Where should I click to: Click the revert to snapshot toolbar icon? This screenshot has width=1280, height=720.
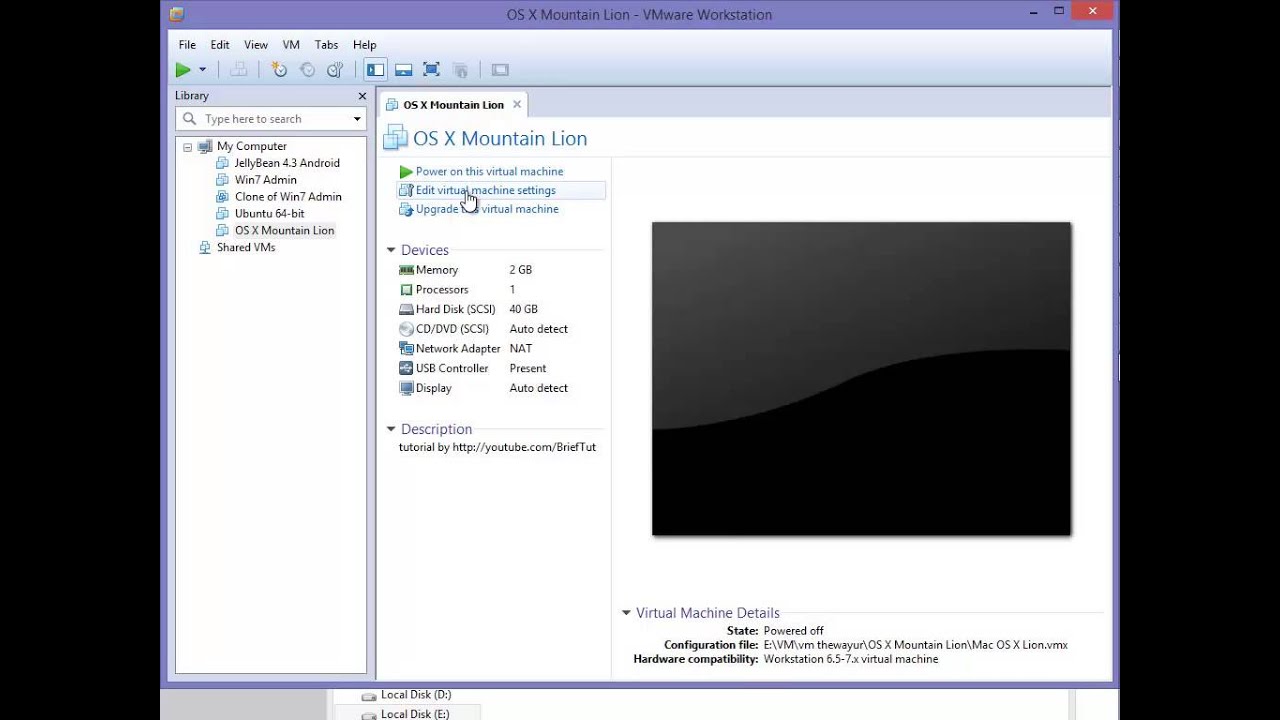[x=307, y=70]
